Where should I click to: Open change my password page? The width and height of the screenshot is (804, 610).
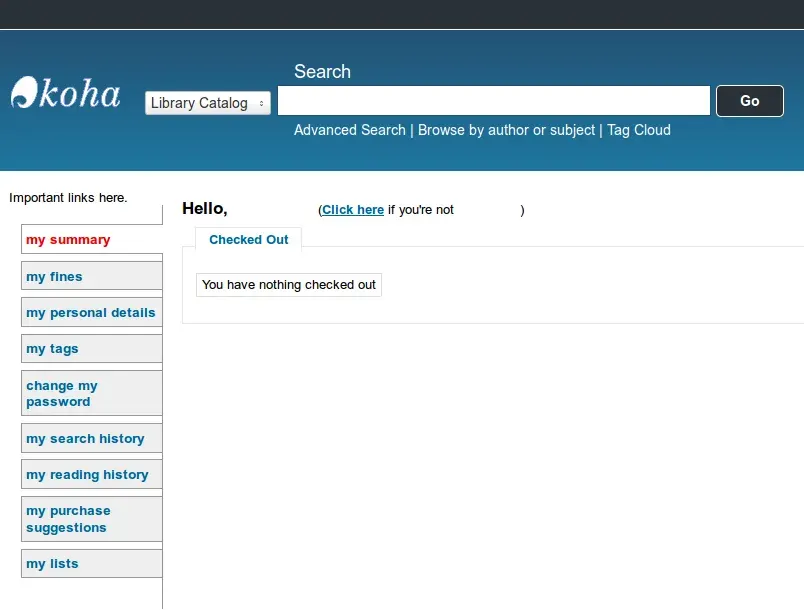click(x=92, y=393)
